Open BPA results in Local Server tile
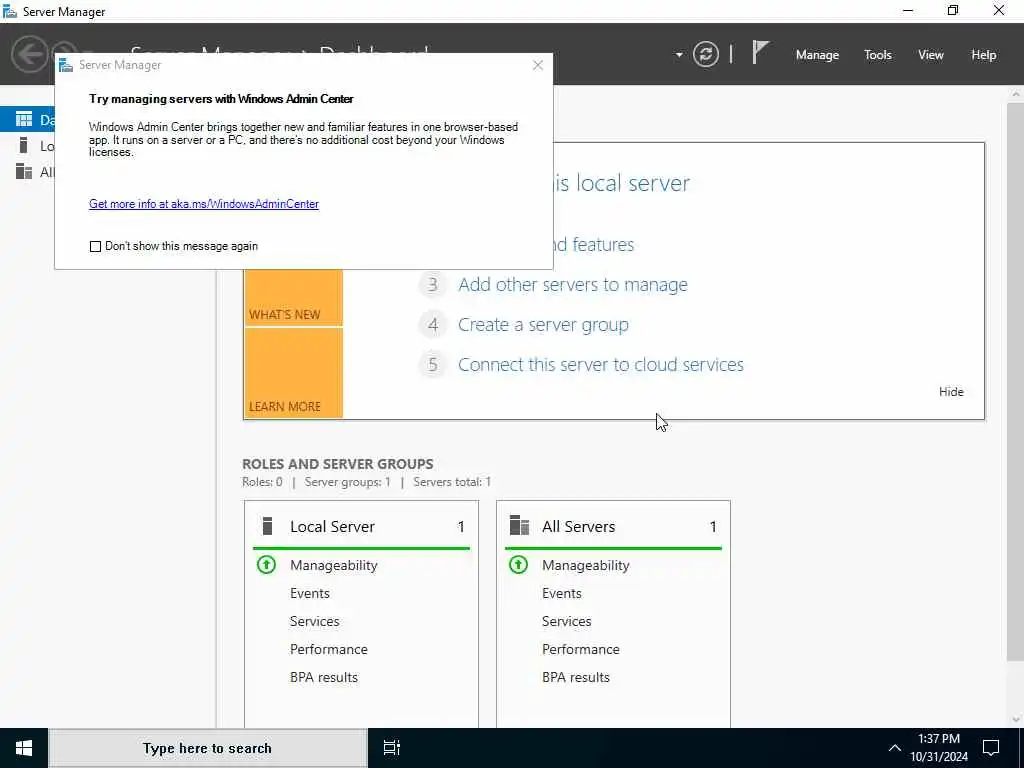Viewport: 1024px width, 768px height. [323, 677]
